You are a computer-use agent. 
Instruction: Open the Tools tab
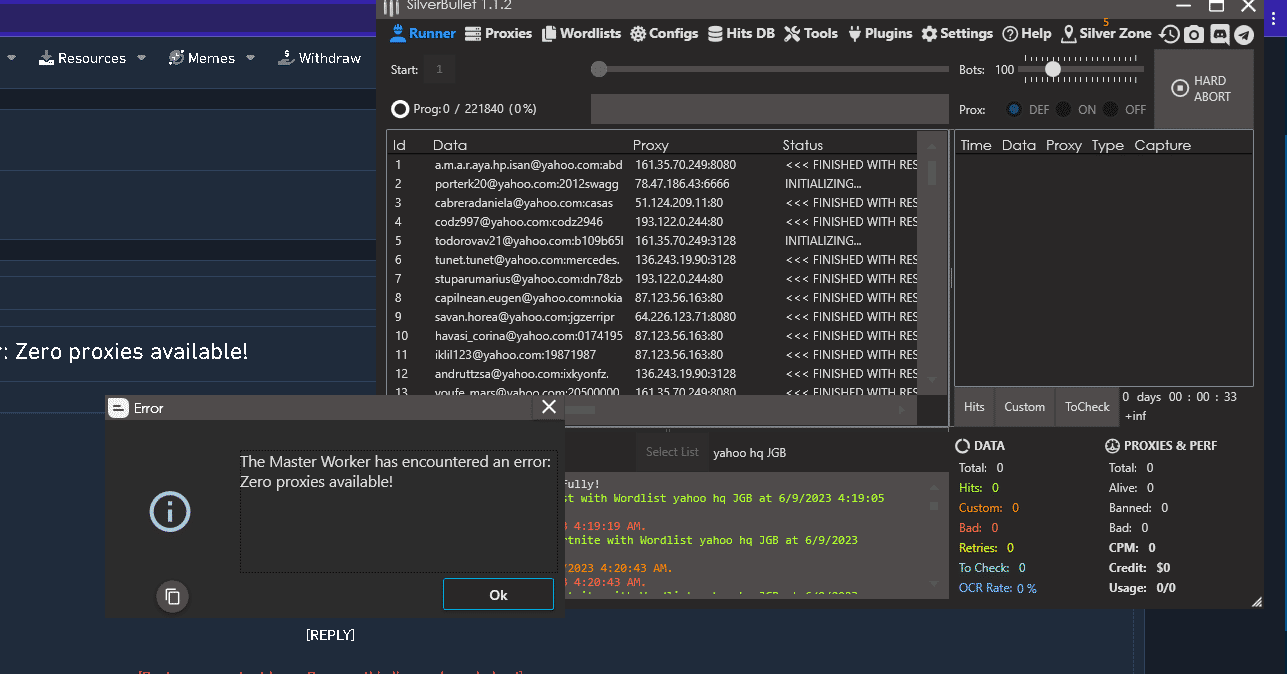point(811,33)
